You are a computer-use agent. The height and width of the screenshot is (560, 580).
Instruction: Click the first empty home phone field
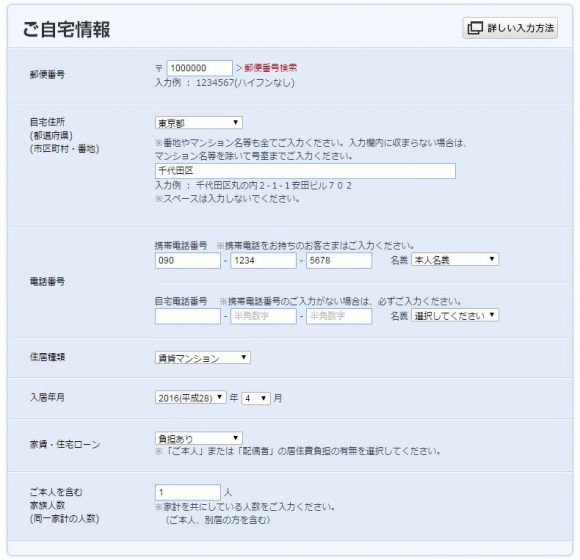tap(188, 316)
